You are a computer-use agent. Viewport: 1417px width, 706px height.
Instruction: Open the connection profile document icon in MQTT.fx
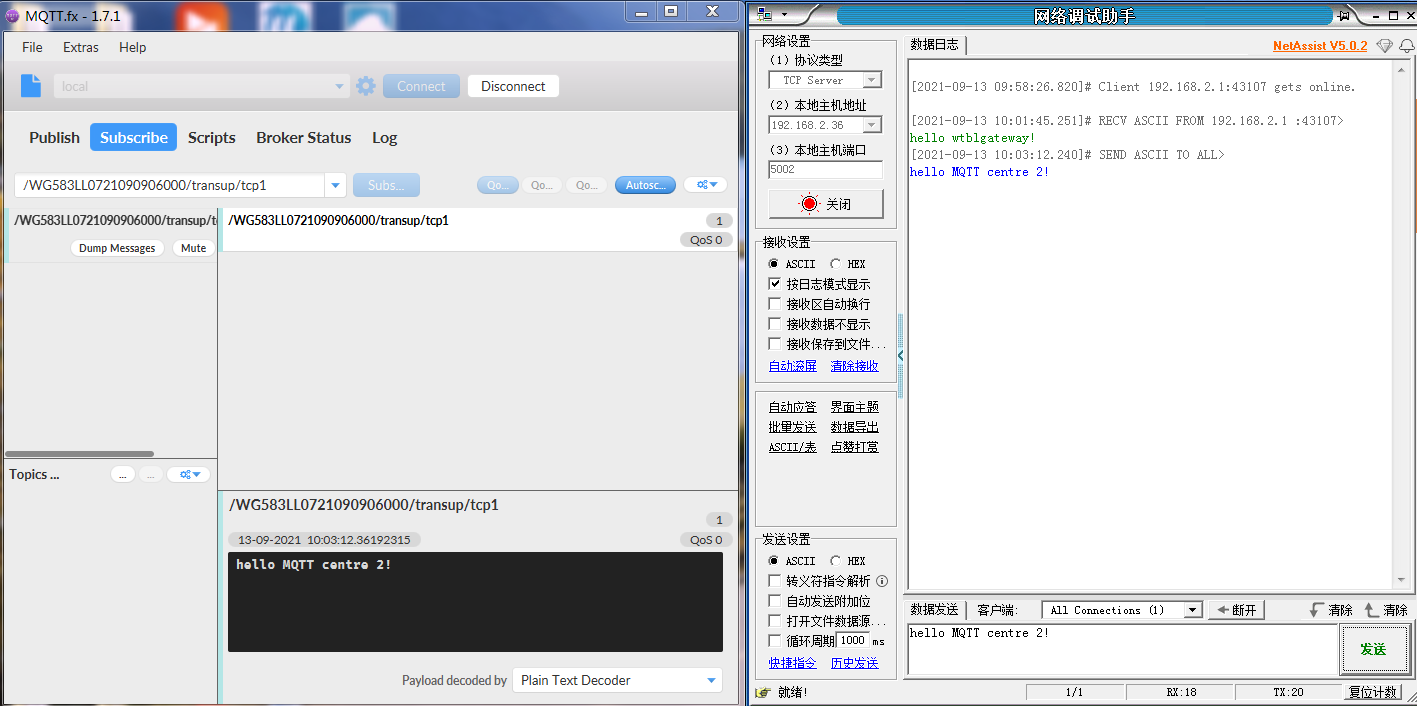click(31, 86)
